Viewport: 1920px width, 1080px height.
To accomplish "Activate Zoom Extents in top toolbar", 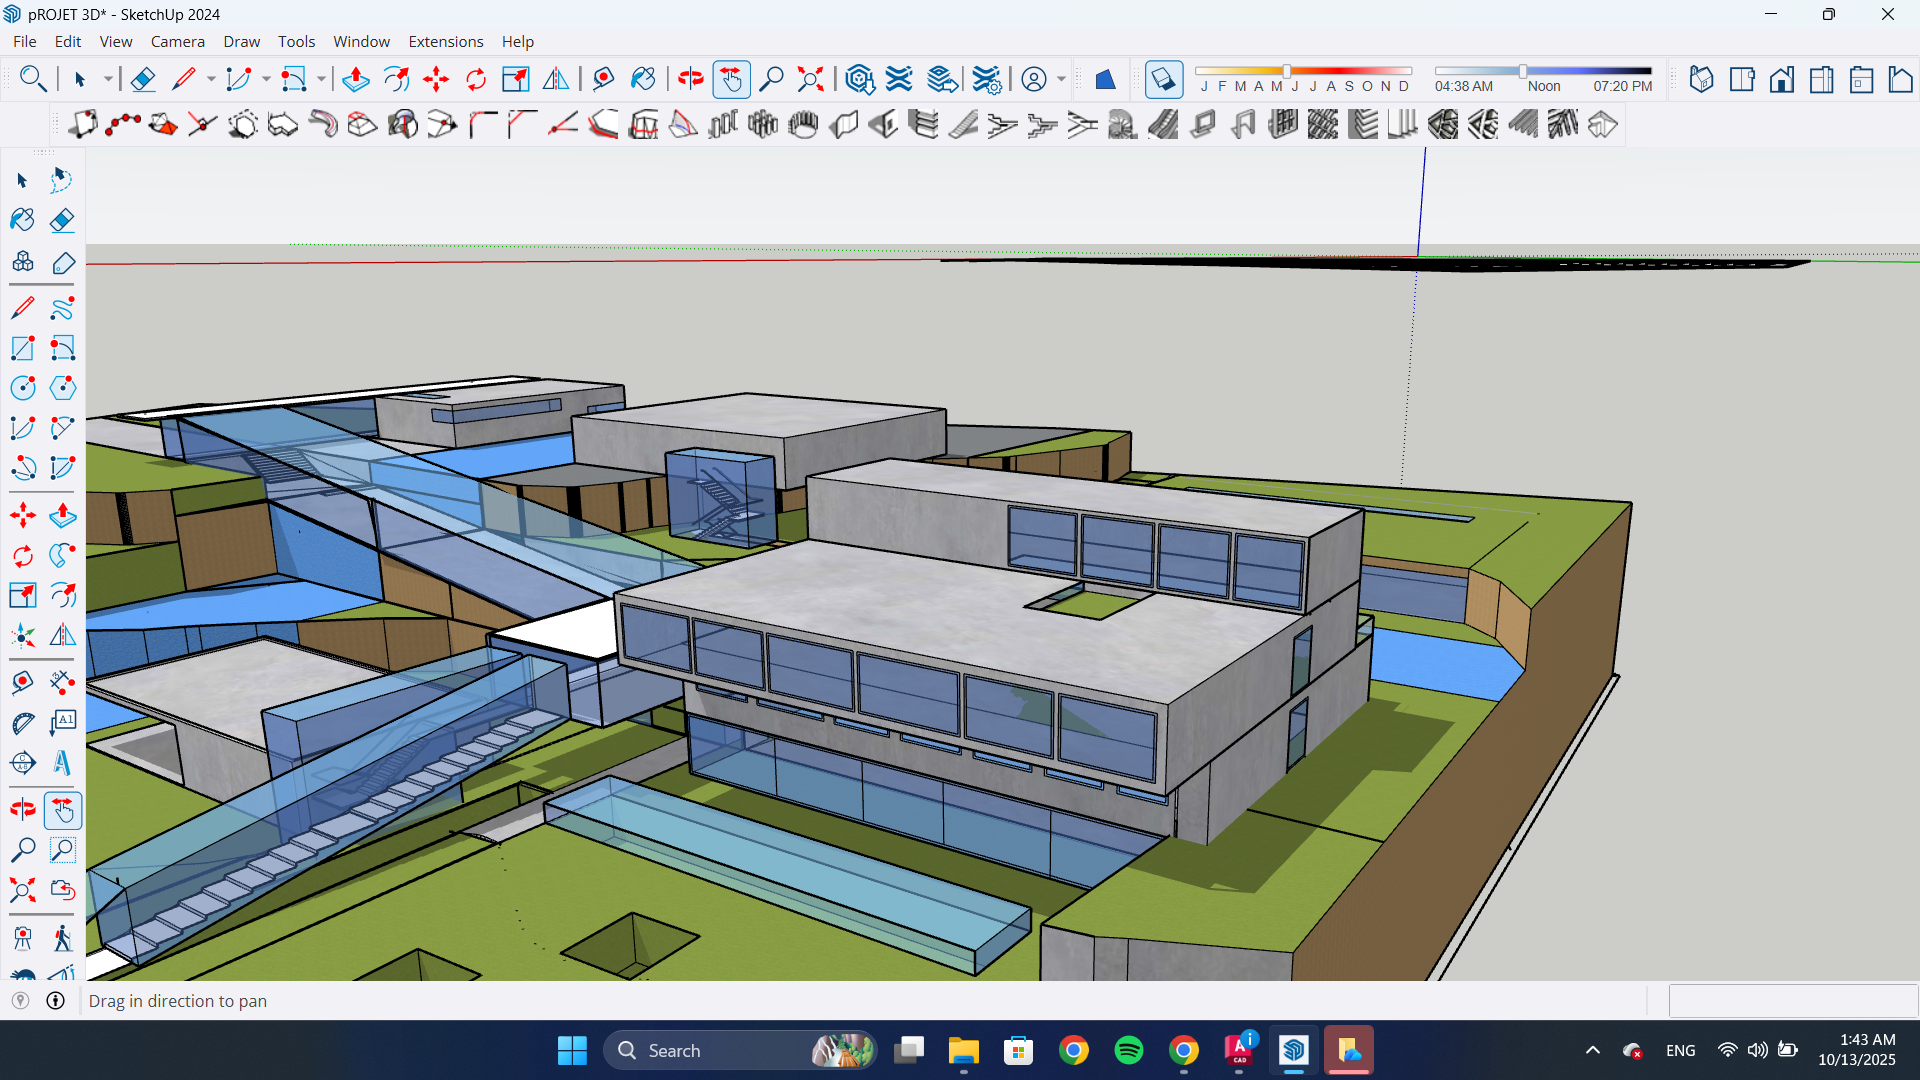I will point(810,79).
